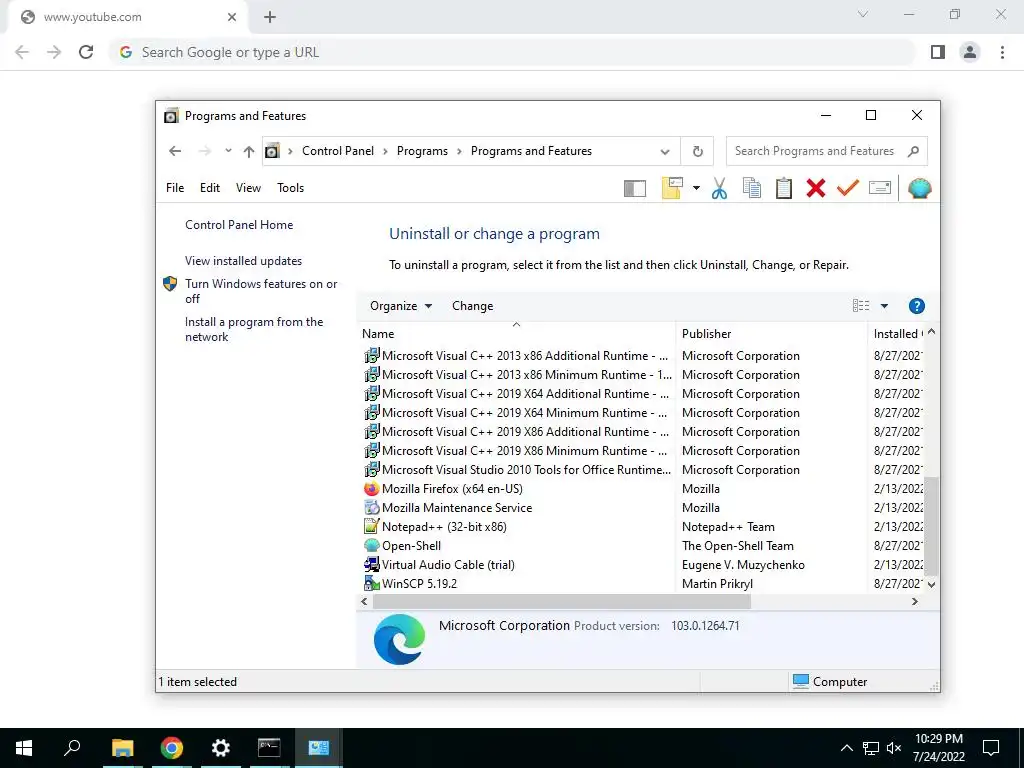
Task: Open View installed updates link
Action: pos(243,261)
